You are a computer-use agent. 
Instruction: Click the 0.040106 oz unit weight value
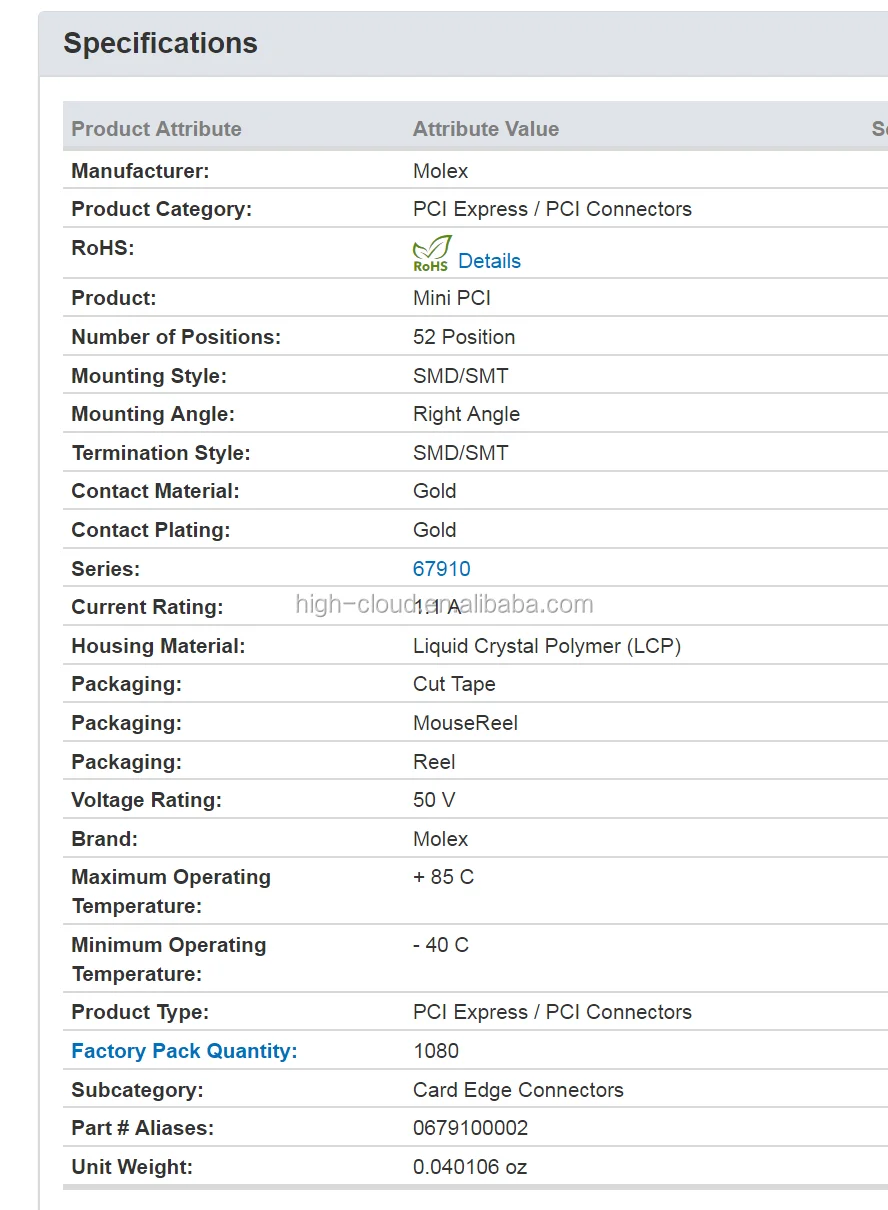[469, 1167]
